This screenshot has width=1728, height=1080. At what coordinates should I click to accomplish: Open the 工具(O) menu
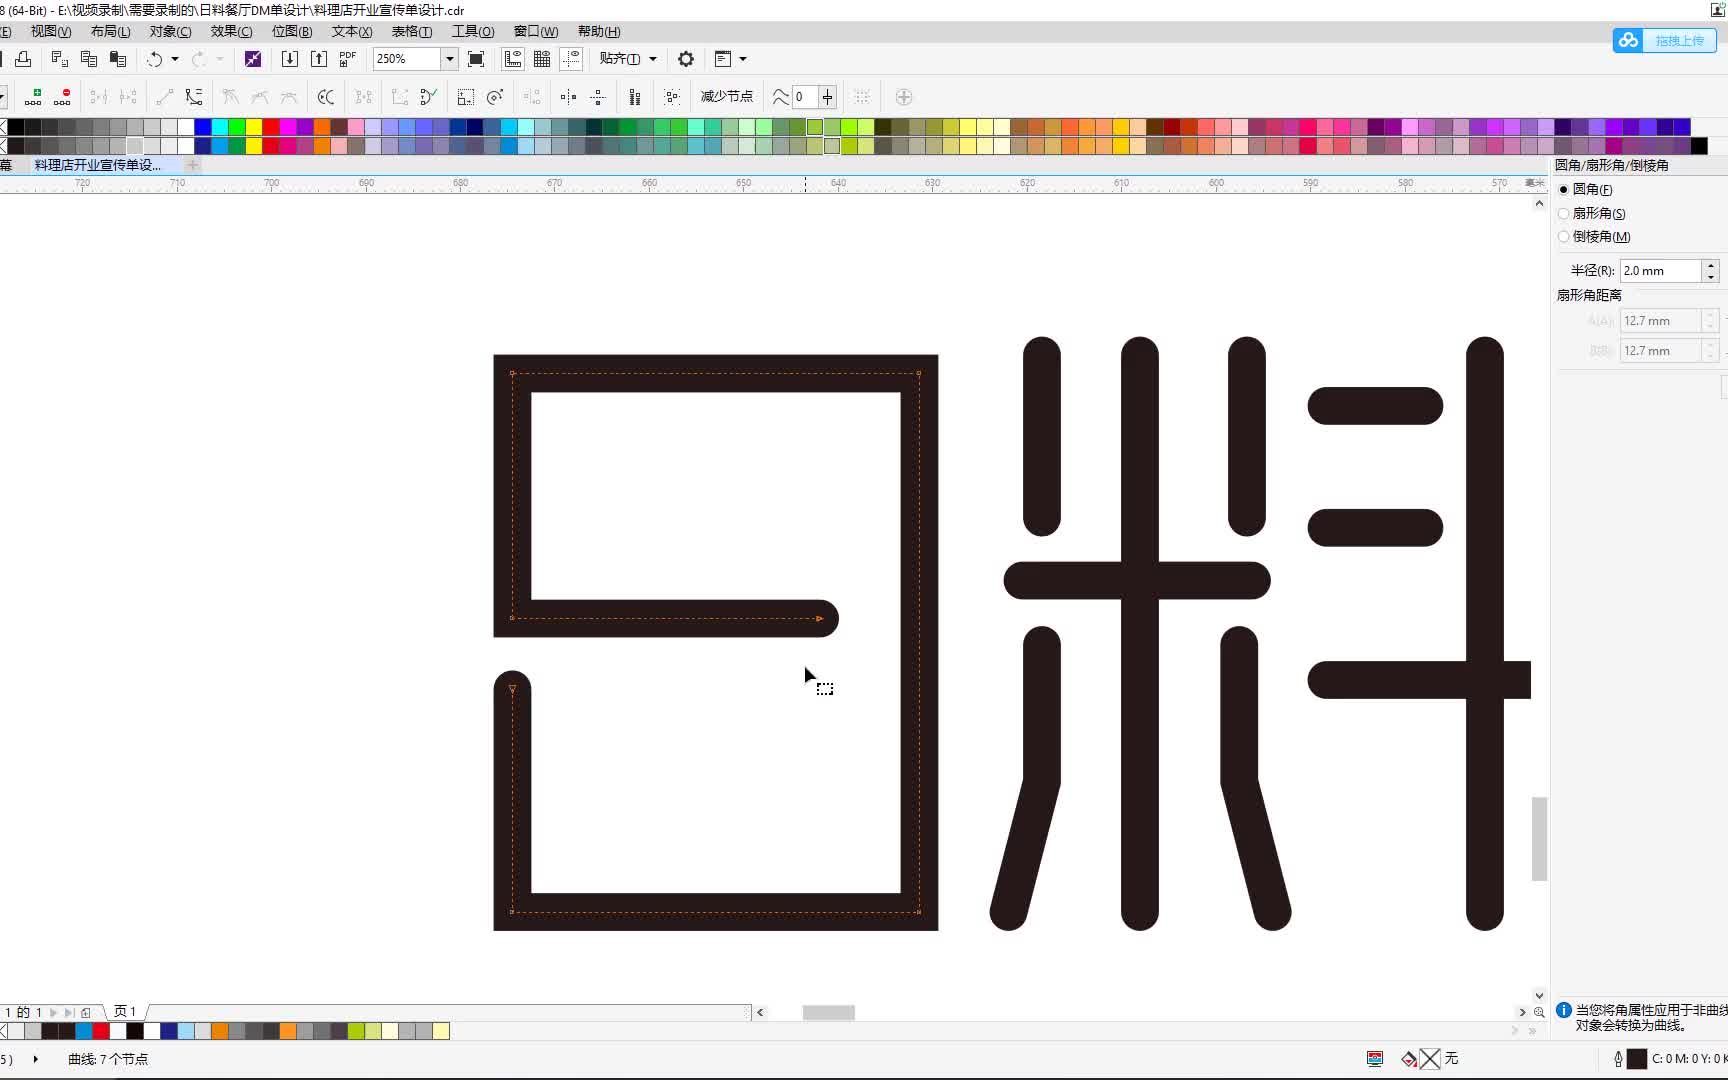tap(473, 32)
